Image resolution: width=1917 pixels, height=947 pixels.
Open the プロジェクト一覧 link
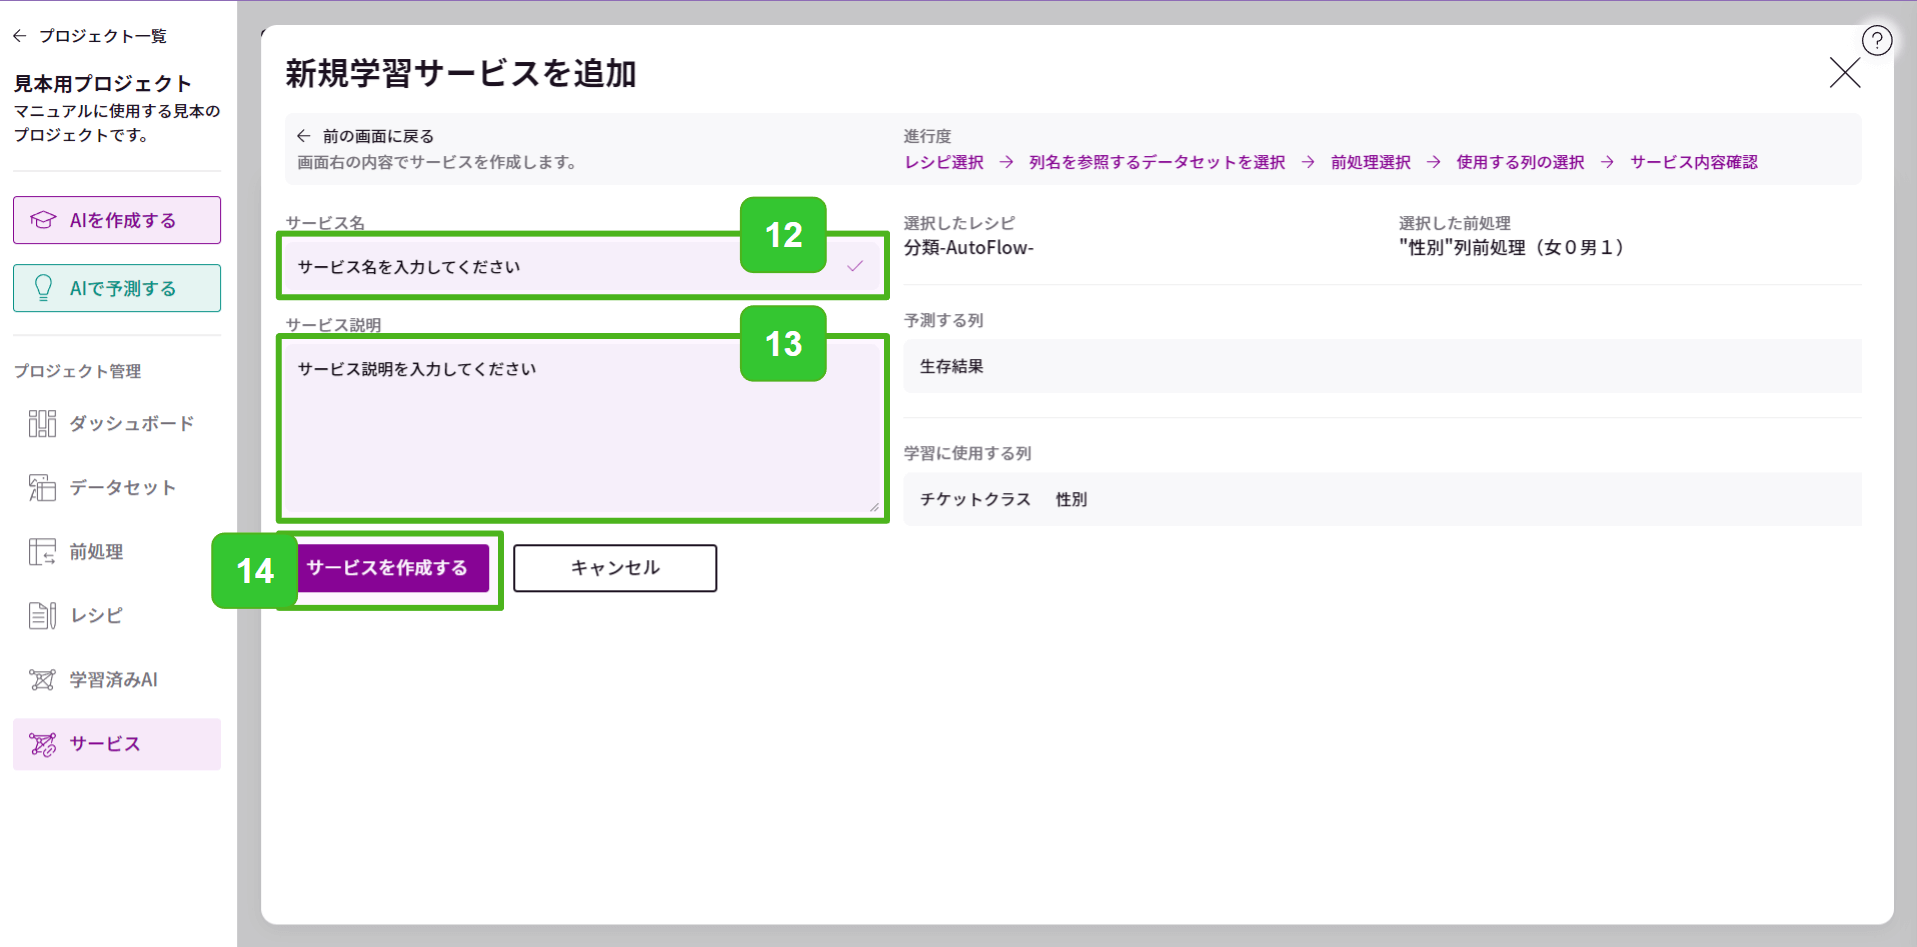[x=102, y=36]
